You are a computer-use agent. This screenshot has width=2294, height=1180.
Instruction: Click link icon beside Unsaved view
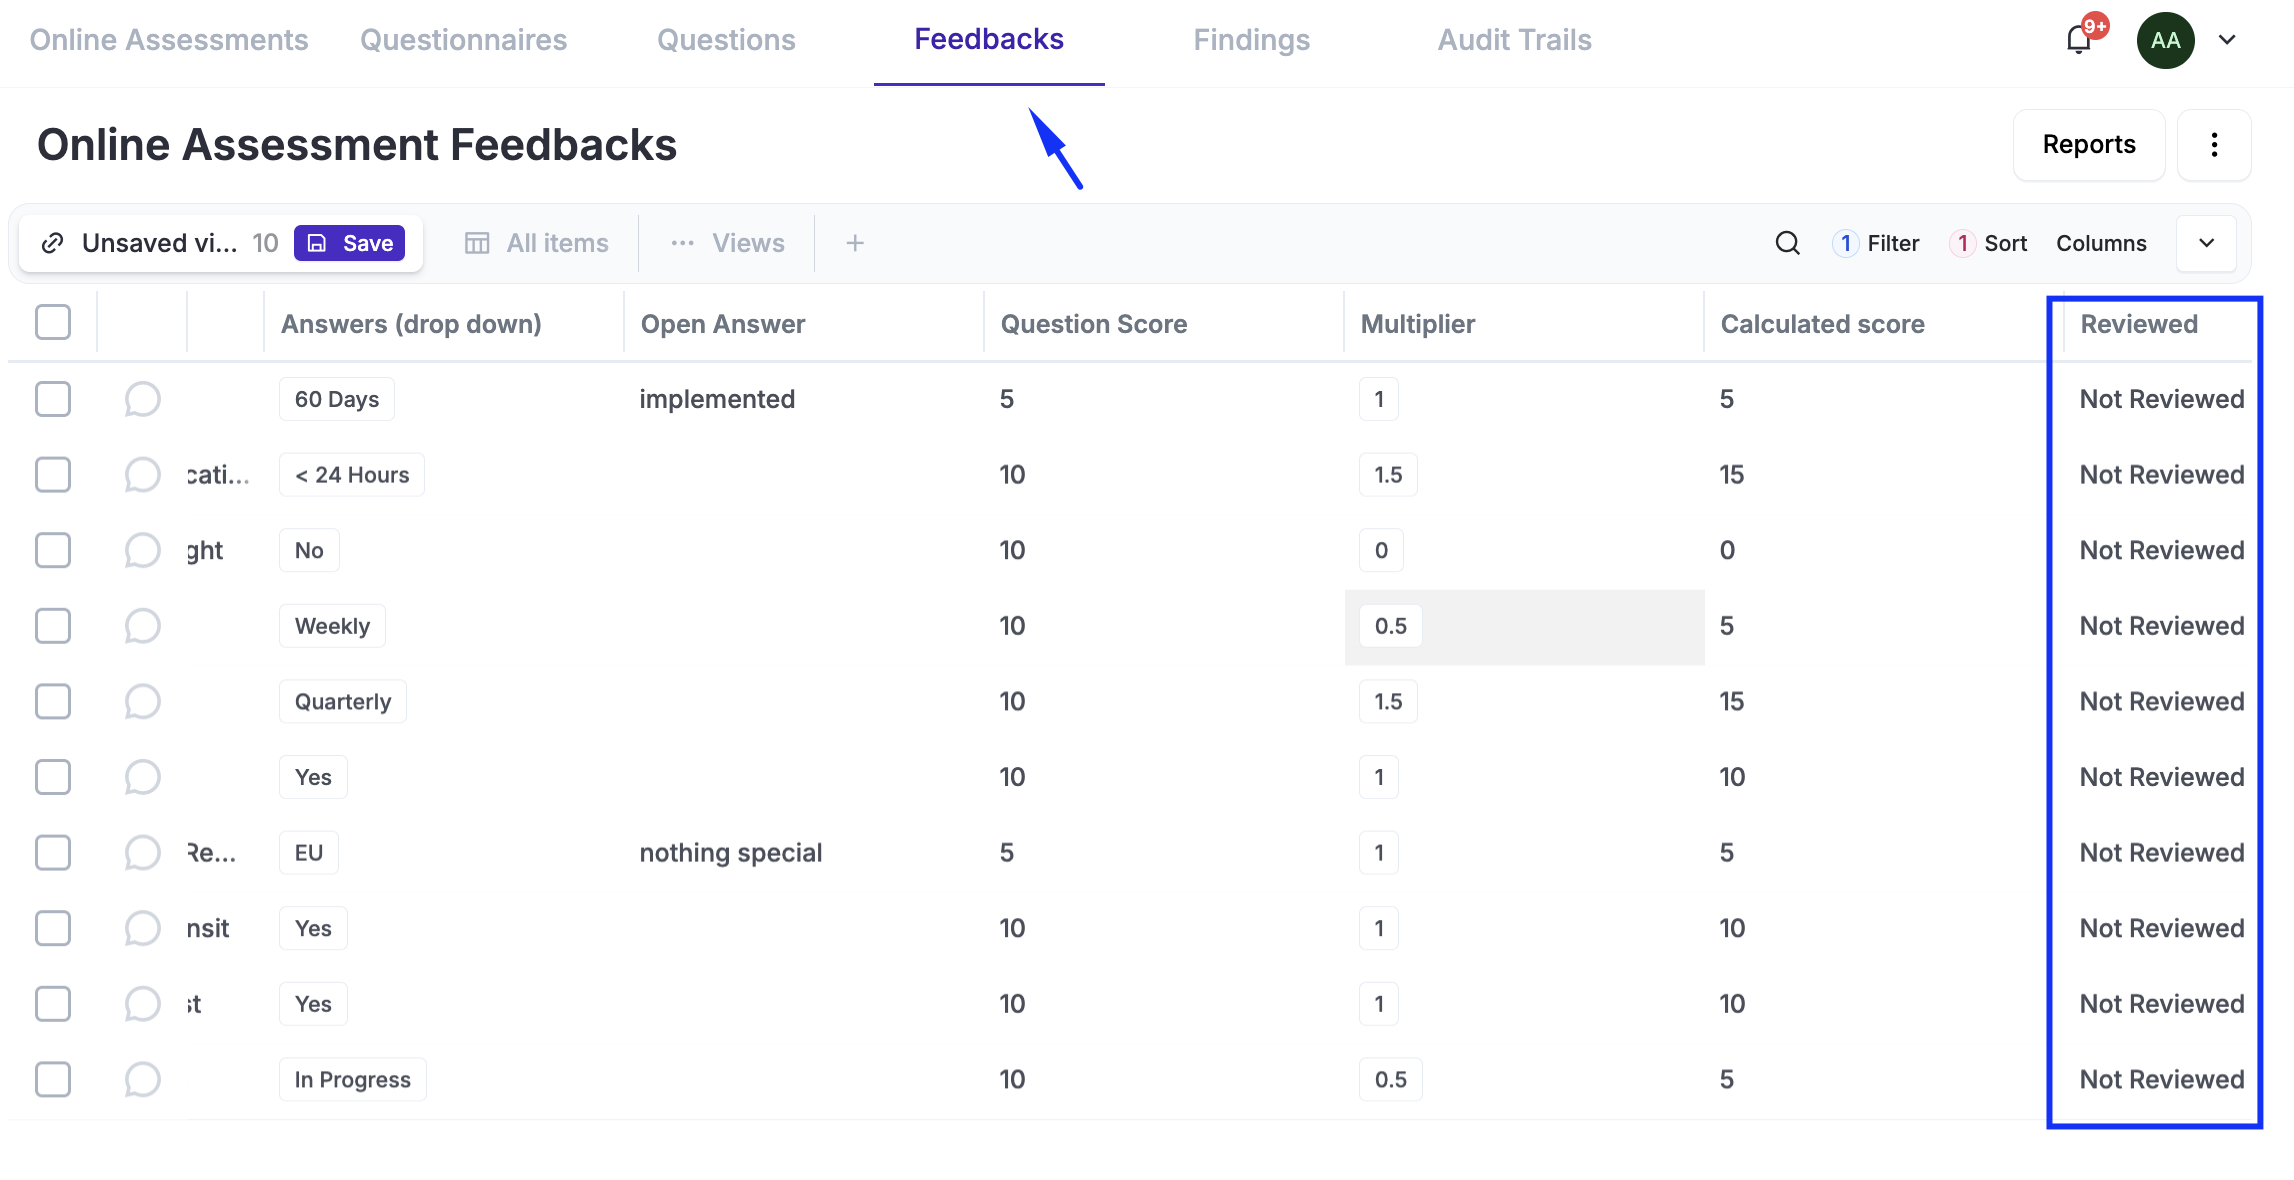click(x=53, y=243)
